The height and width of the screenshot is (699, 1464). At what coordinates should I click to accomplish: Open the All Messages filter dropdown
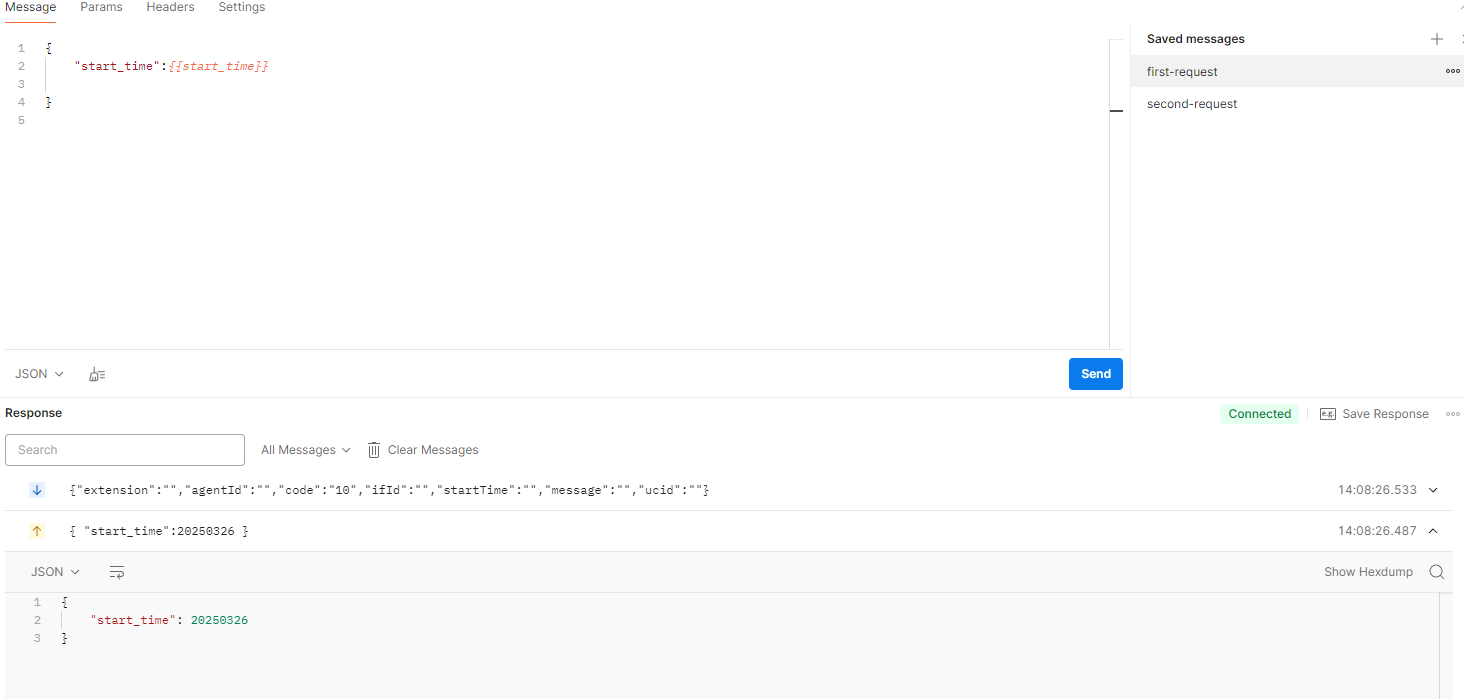(306, 450)
